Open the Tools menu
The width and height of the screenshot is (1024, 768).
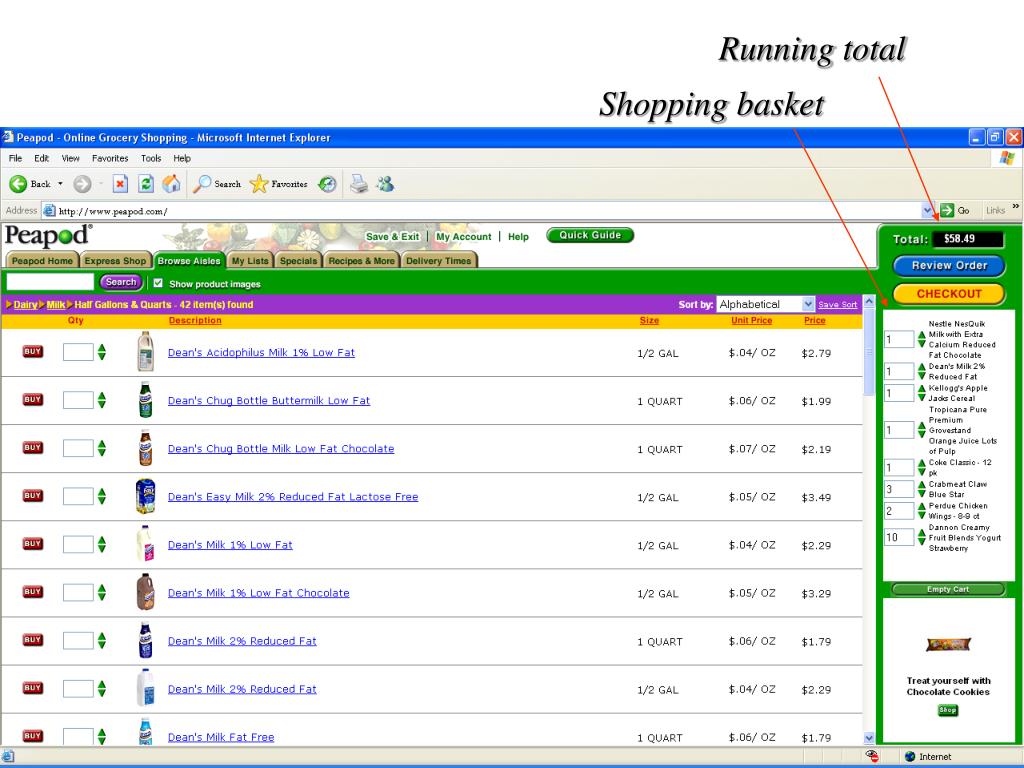pos(151,158)
